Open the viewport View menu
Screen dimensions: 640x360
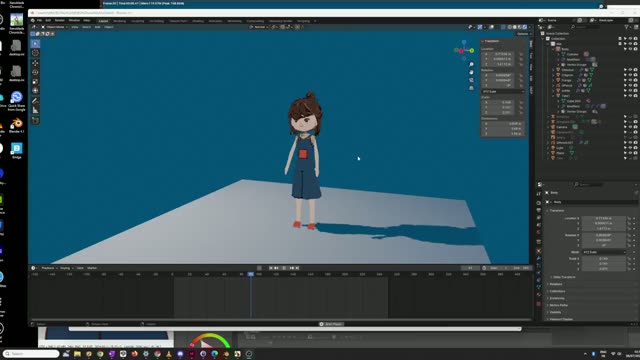point(75,27)
